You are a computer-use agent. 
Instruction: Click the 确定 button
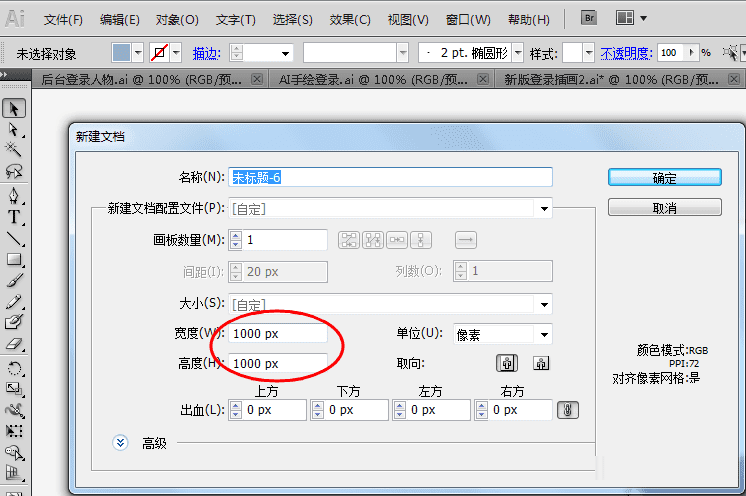(x=665, y=178)
